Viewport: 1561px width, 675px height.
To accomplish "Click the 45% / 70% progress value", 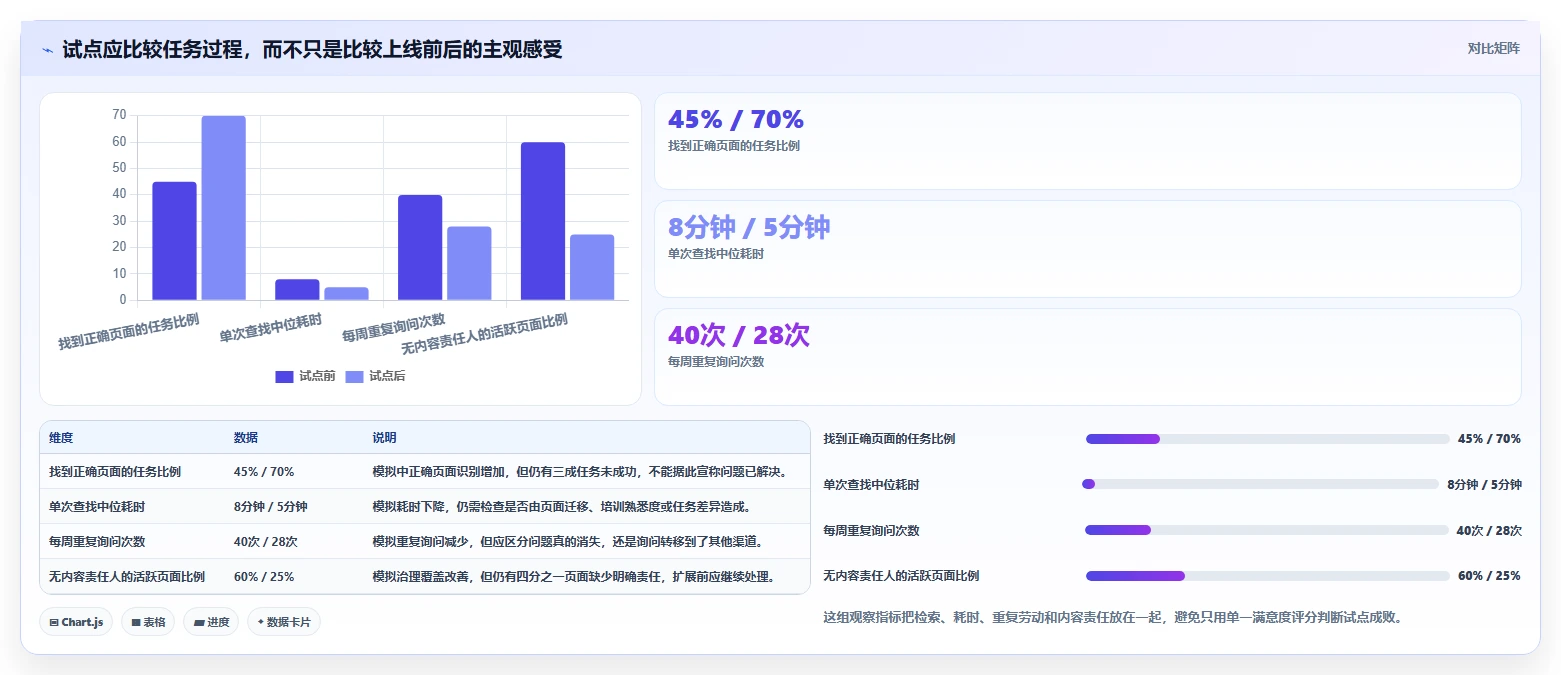I will point(1489,439).
